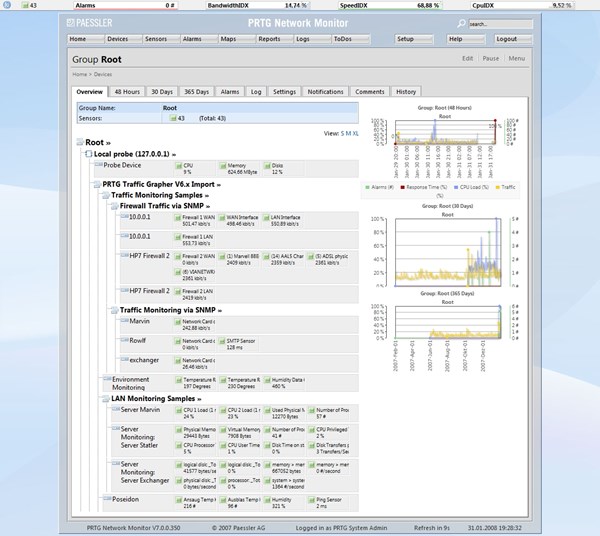
Task: Click the green 43 sensors status icon
Action: [x=171, y=119]
